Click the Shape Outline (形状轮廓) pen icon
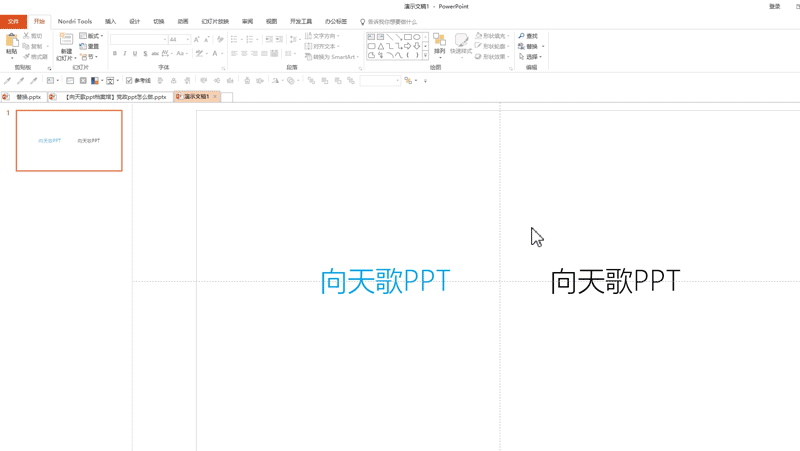 tap(479, 46)
